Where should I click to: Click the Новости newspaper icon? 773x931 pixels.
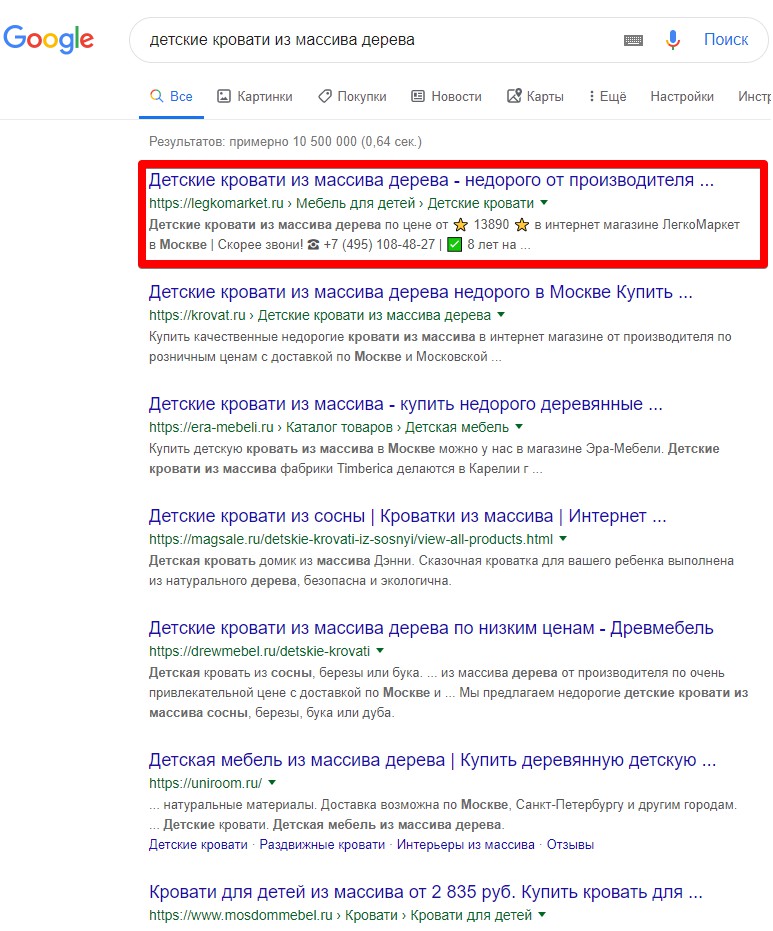tap(418, 96)
